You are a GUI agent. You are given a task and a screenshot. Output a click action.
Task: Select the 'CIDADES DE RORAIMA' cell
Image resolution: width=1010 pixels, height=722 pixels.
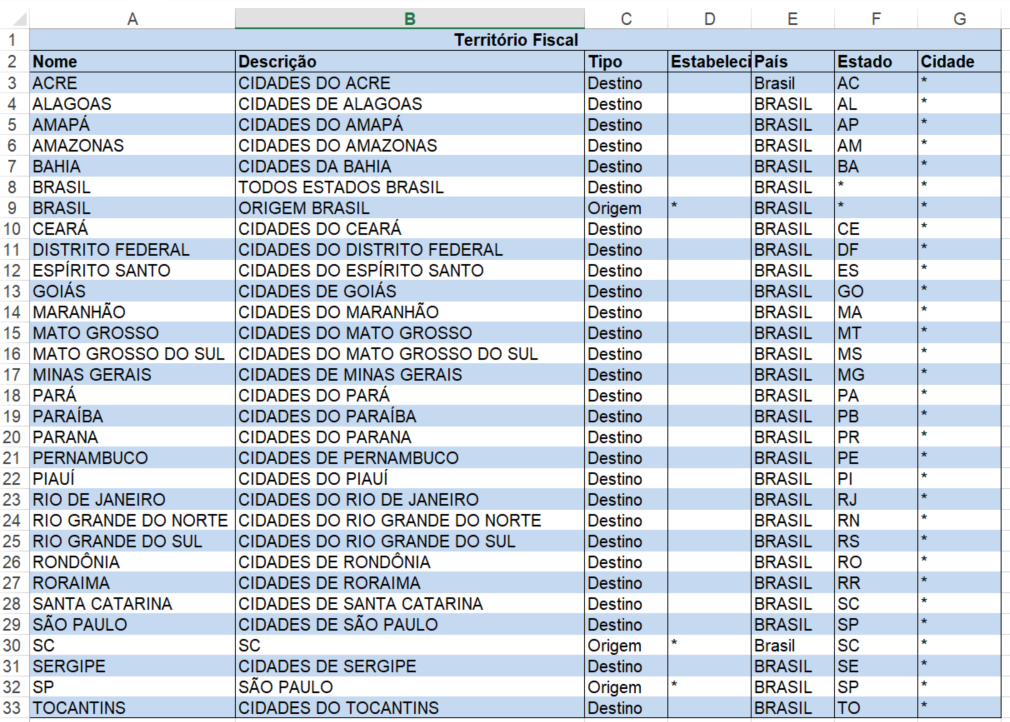pos(410,583)
